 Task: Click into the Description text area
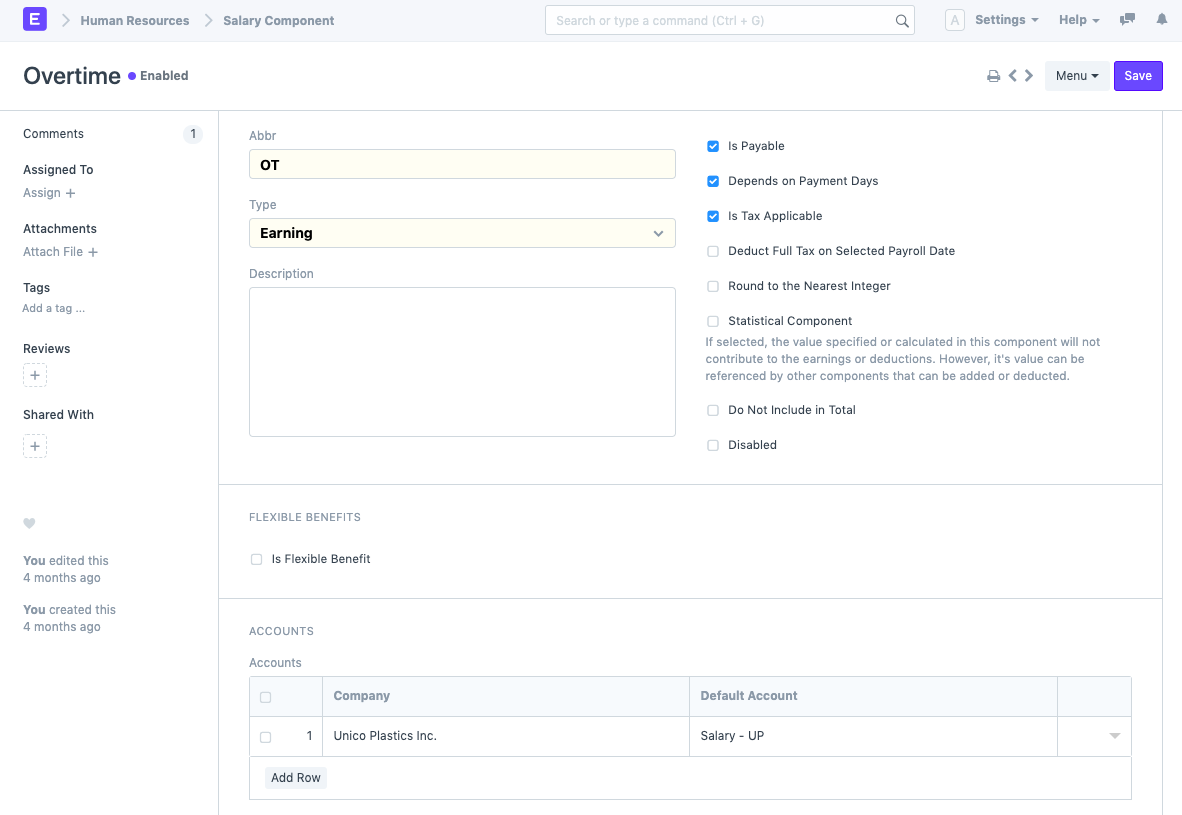[x=461, y=361]
